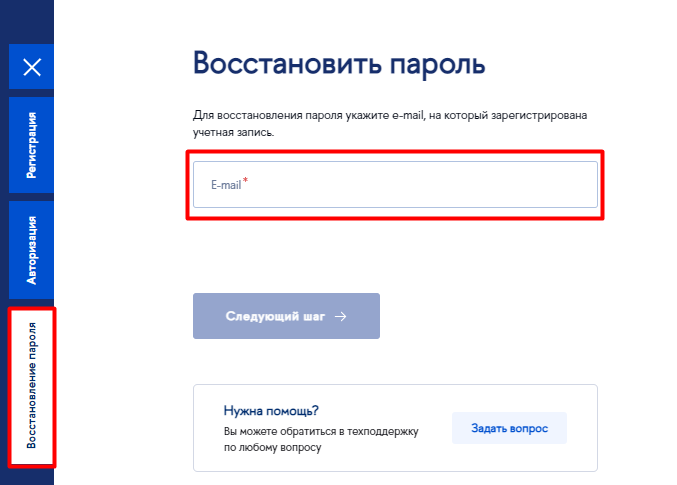Click the red required asterisk
The width and height of the screenshot is (677, 485).
tap(246, 181)
